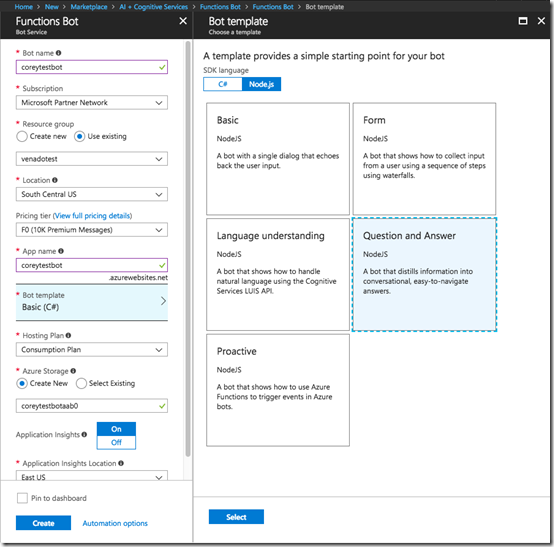Switch SDK language to C#
Viewport: 554px width, 547px height.
click(223, 84)
